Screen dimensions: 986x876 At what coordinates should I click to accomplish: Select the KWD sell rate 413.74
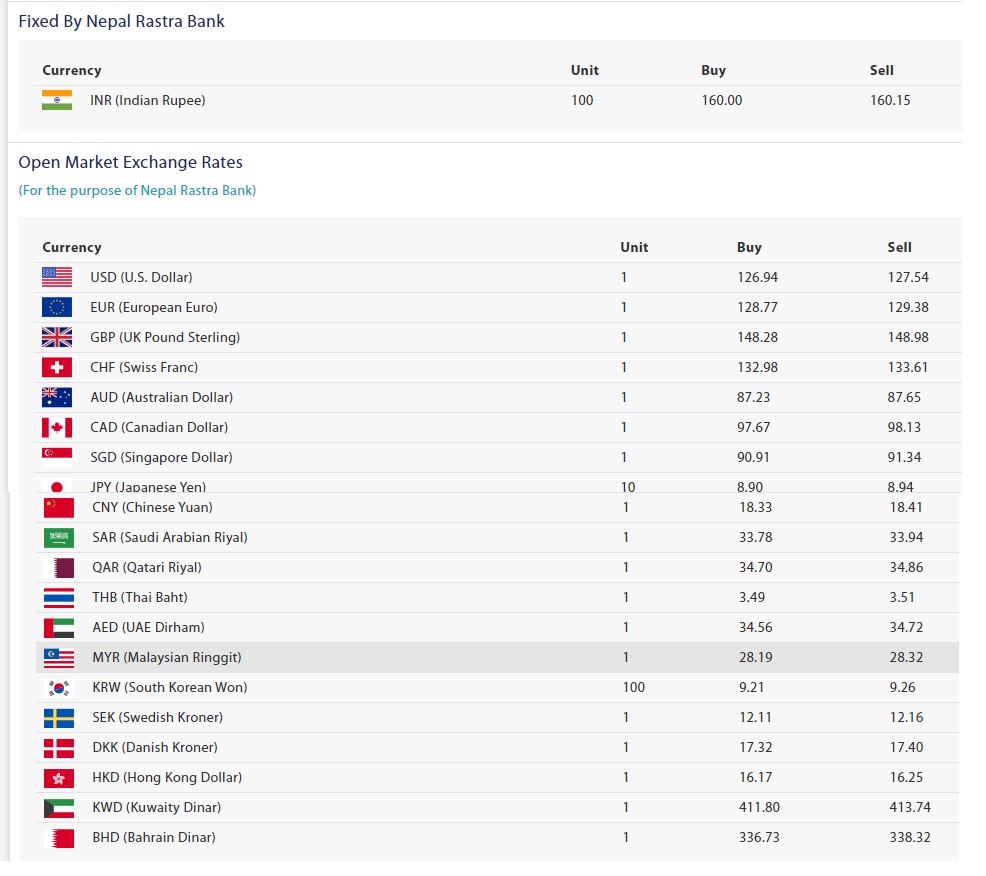910,807
